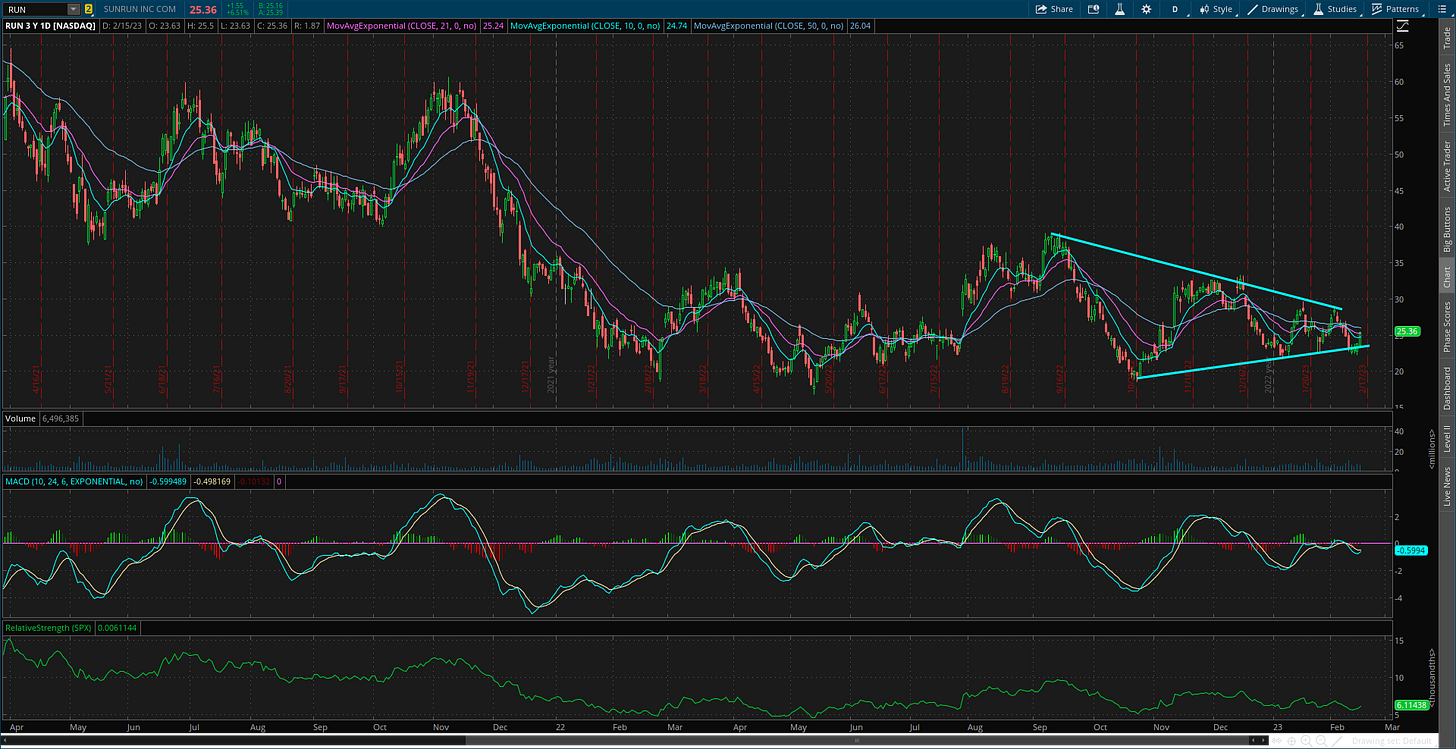The image size is (1456, 749).
Task: Click the yellow link number 2 icon
Action: pyautogui.click(x=89, y=9)
